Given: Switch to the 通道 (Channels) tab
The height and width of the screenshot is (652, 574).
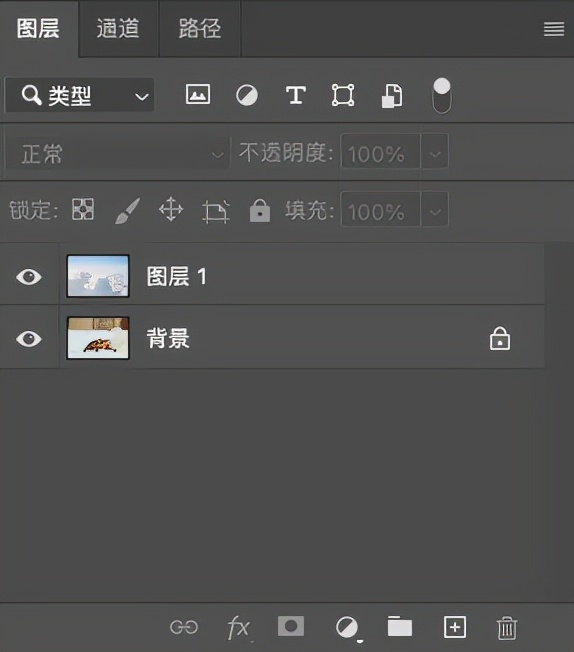Looking at the screenshot, I should [x=118, y=29].
